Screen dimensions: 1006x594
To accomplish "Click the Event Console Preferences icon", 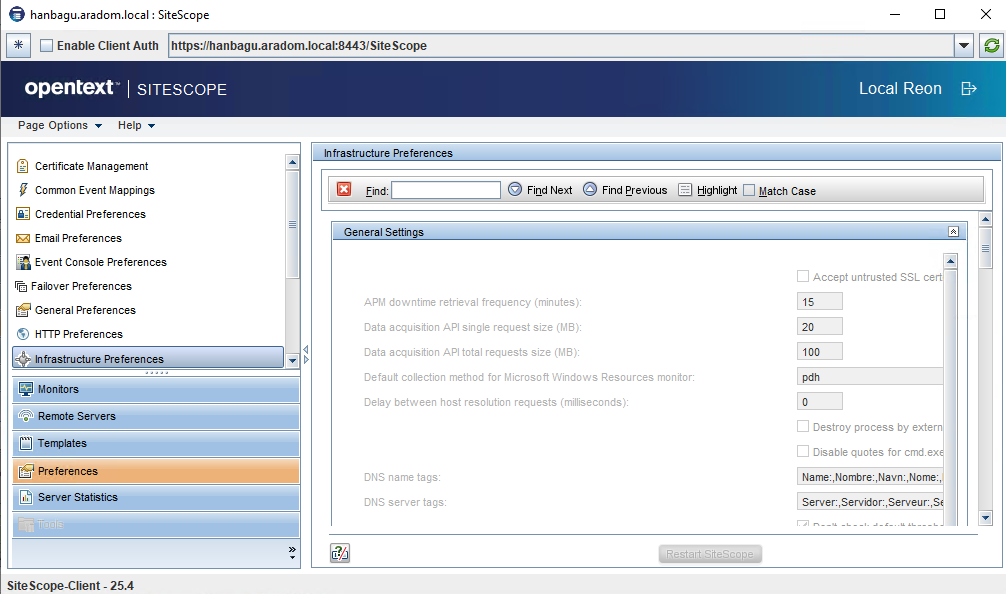I will point(23,262).
